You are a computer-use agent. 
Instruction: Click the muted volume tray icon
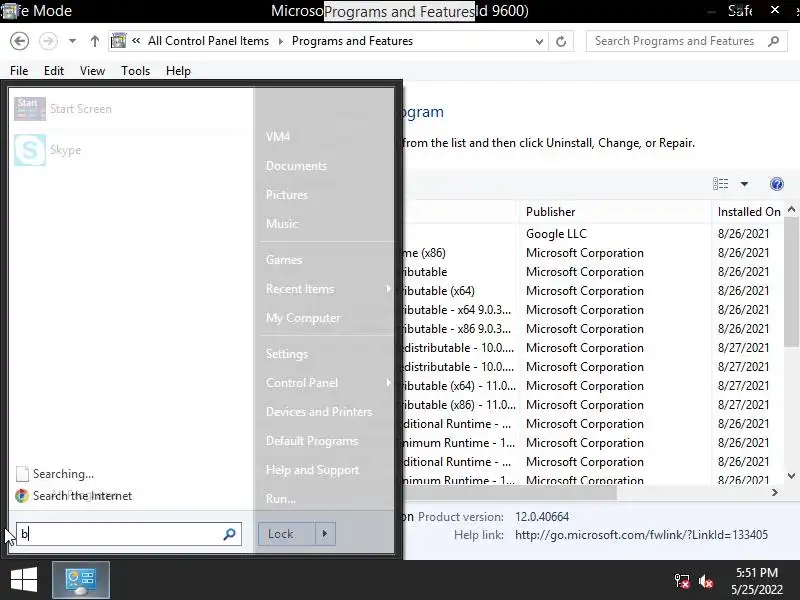click(706, 581)
